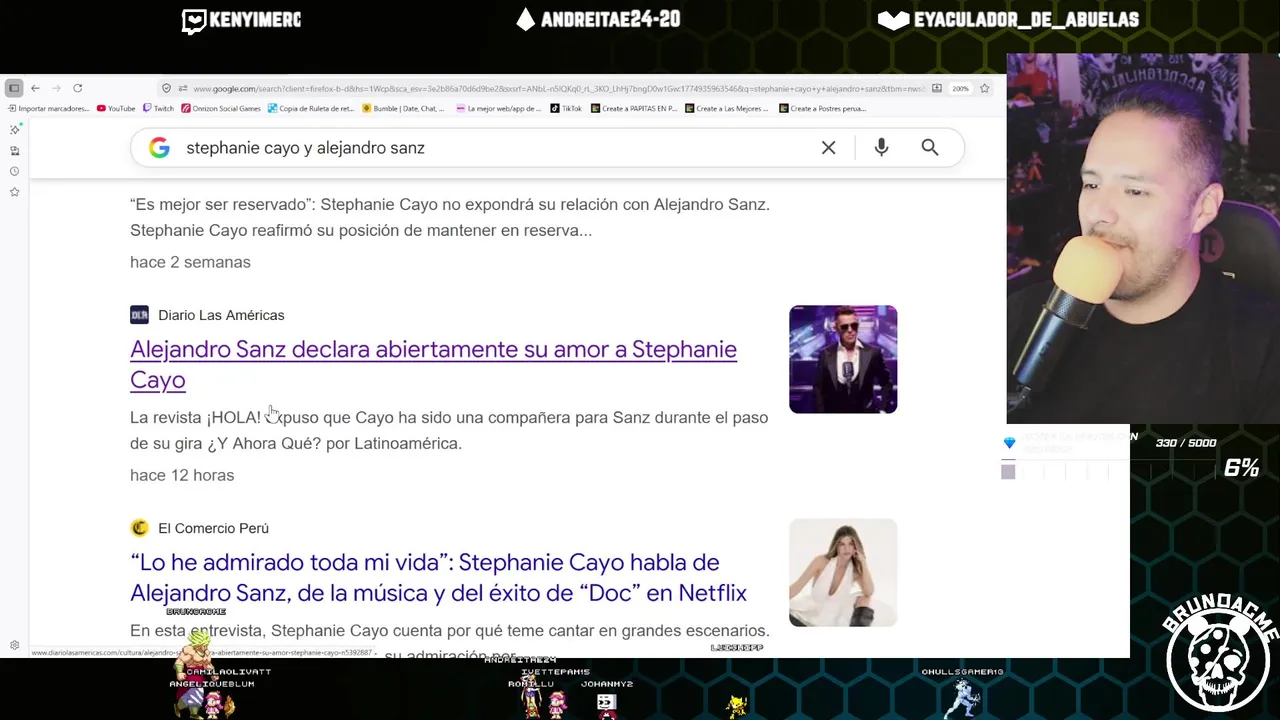Reset the 200% zoom level badge
This screenshot has height=720, width=1280.
pos(960,88)
